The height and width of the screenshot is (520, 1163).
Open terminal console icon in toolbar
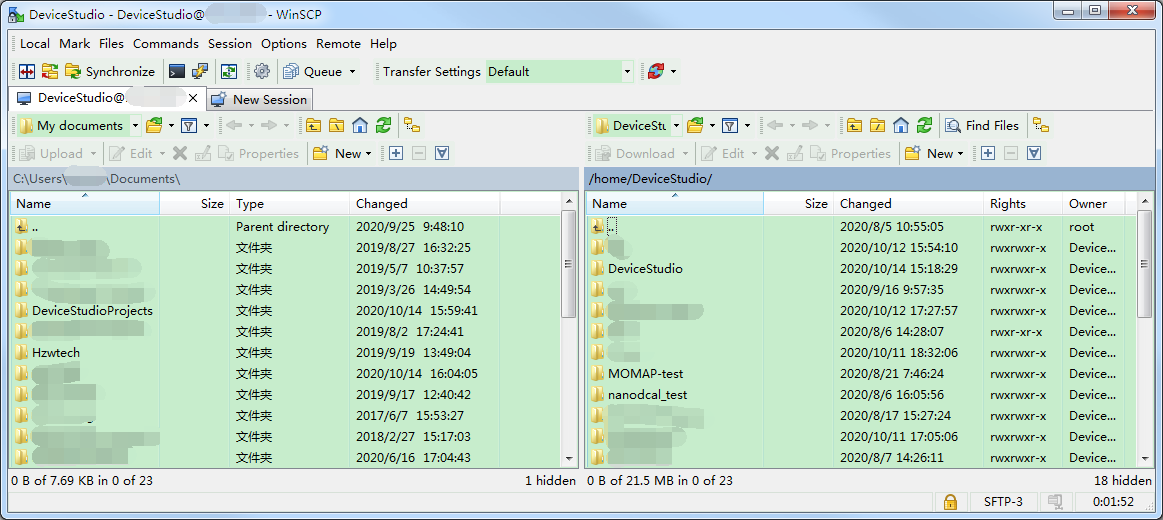pyautogui.click(x=177, y=72)
